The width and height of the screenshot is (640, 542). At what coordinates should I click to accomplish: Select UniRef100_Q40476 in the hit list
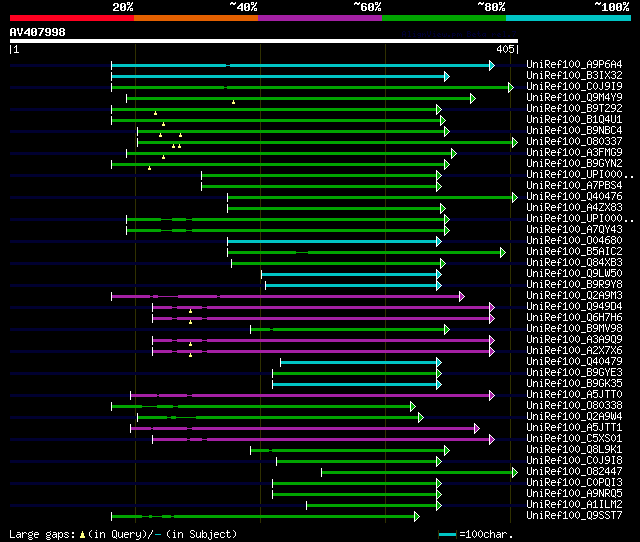click(x=574, y=197)
